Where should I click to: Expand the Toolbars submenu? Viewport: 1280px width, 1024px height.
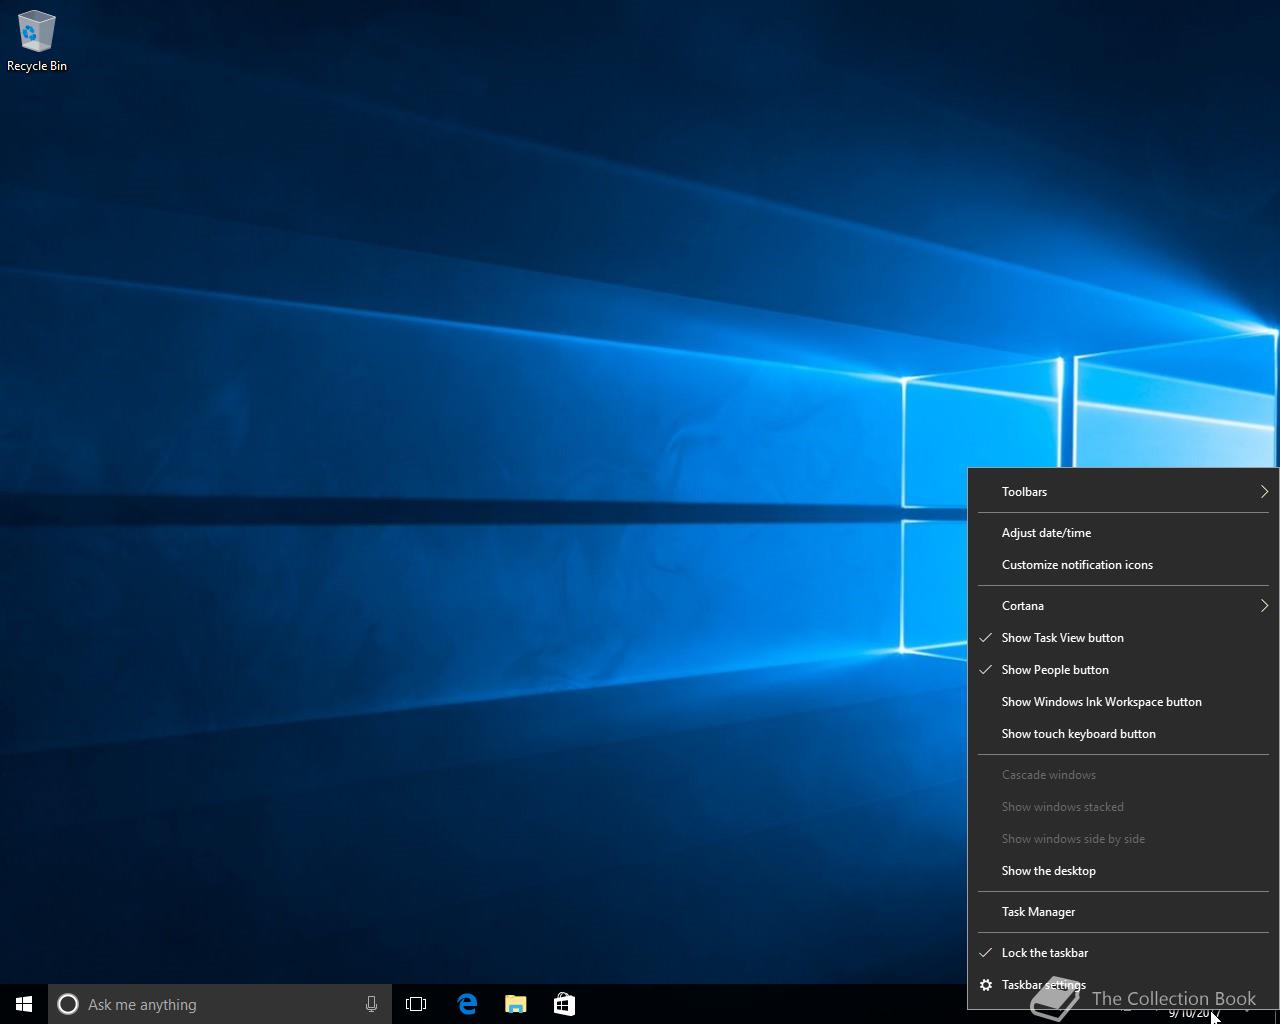coord(1123,492)
